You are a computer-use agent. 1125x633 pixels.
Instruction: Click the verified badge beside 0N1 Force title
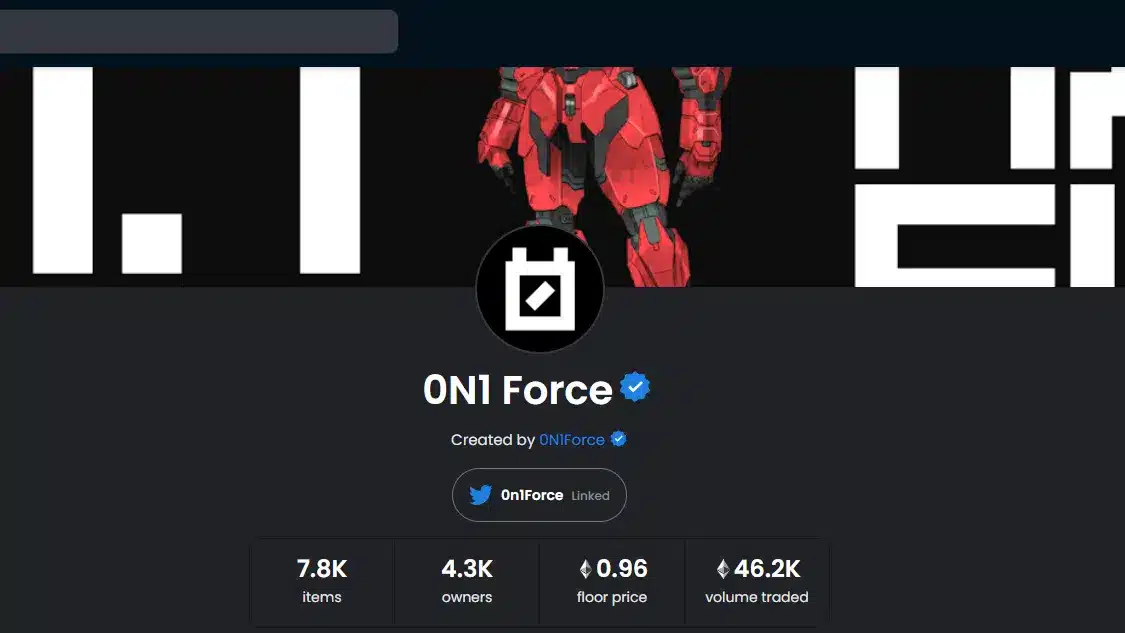635,388
